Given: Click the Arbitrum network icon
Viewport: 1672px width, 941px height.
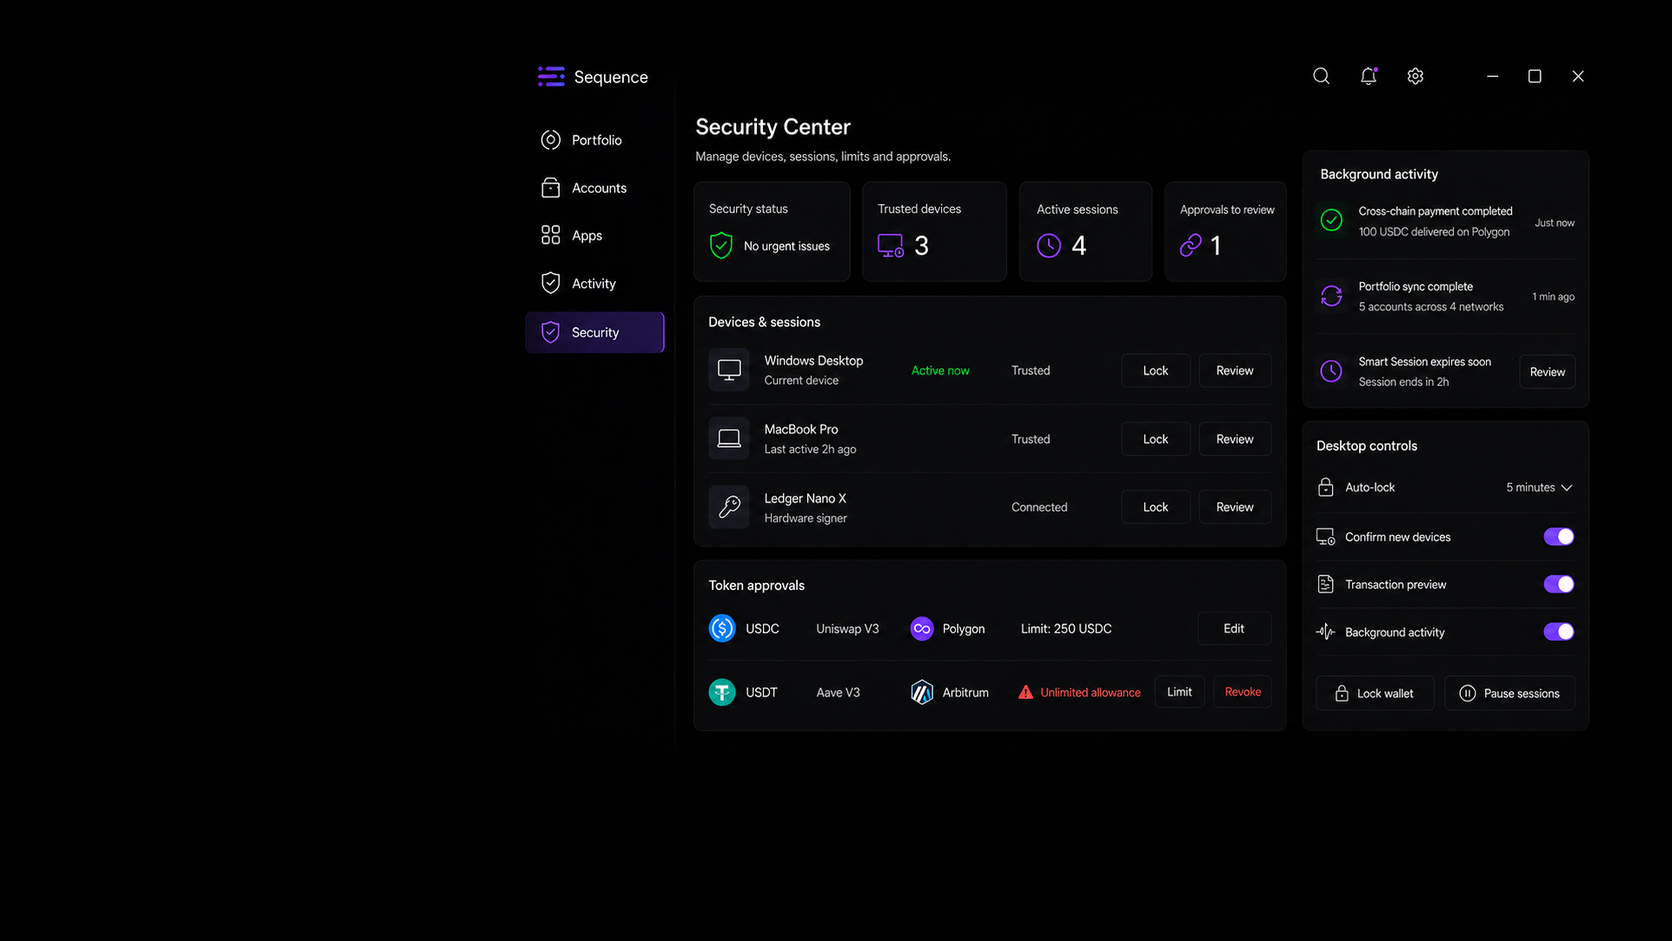Looking at the screenshot, I should pyautogui.click(x=922, y=692).
